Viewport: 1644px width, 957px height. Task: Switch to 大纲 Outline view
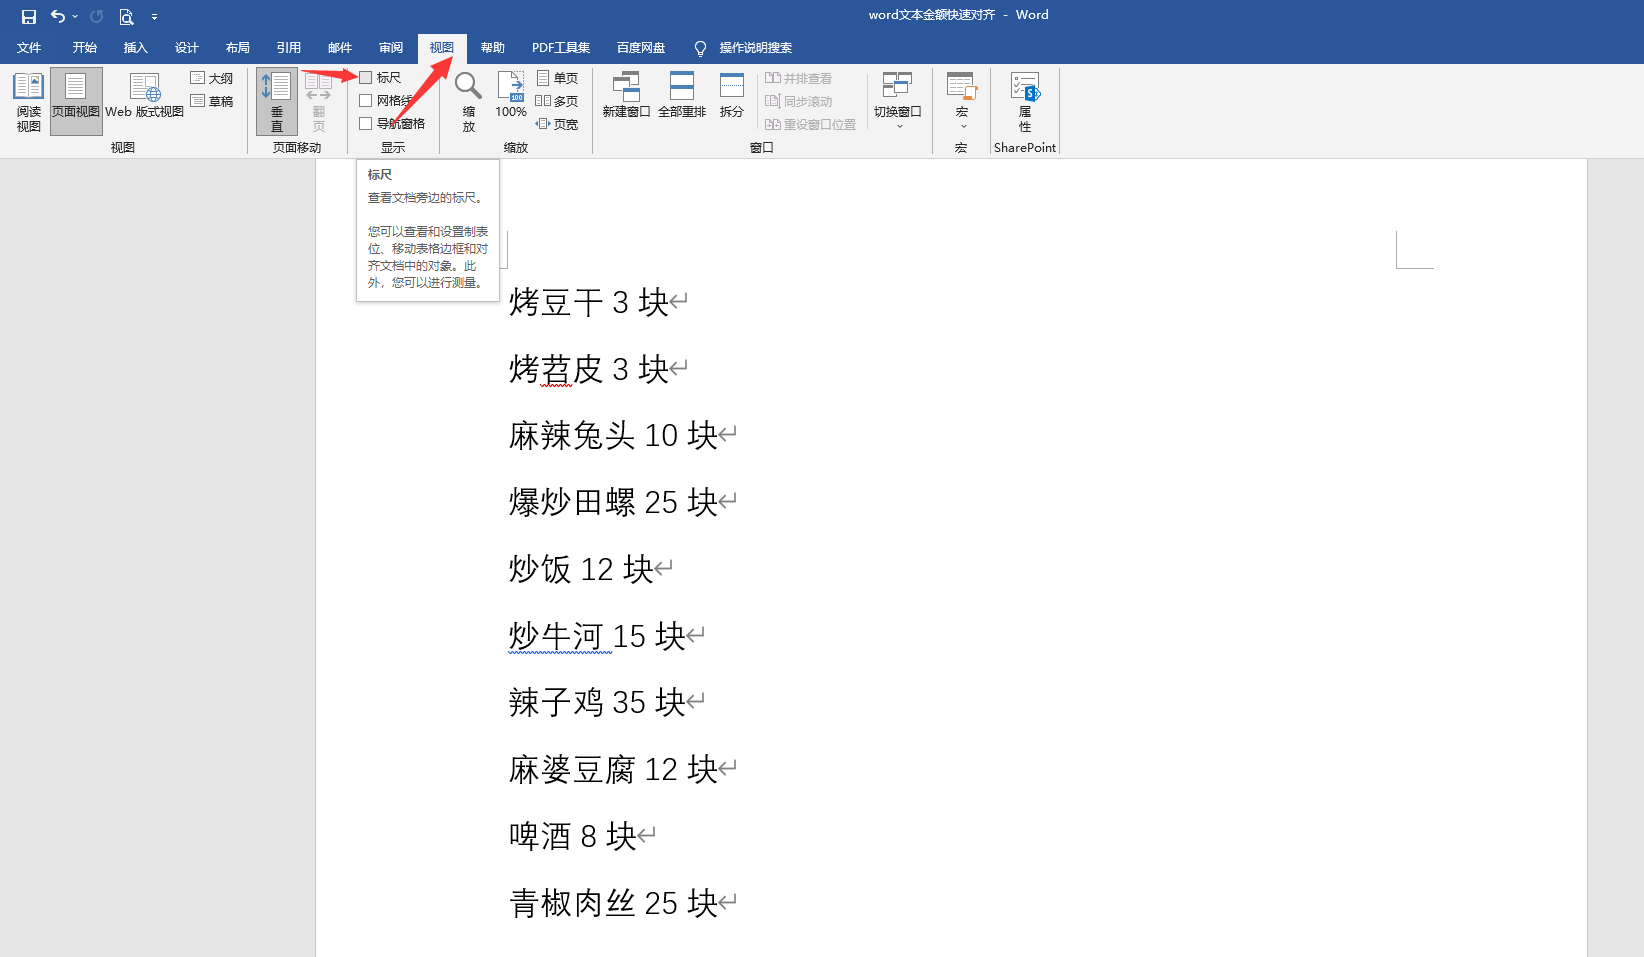coord(212,78)
